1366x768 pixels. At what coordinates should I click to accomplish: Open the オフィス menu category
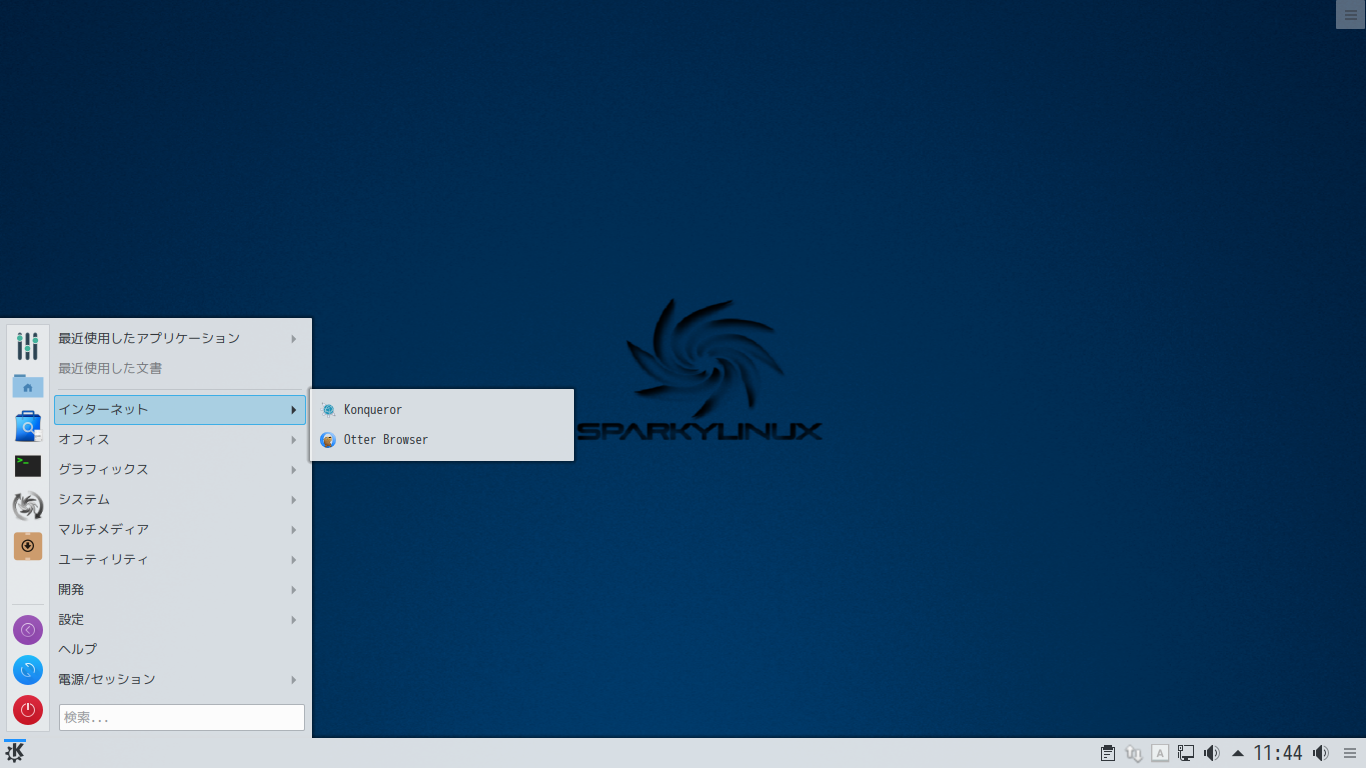180,440
